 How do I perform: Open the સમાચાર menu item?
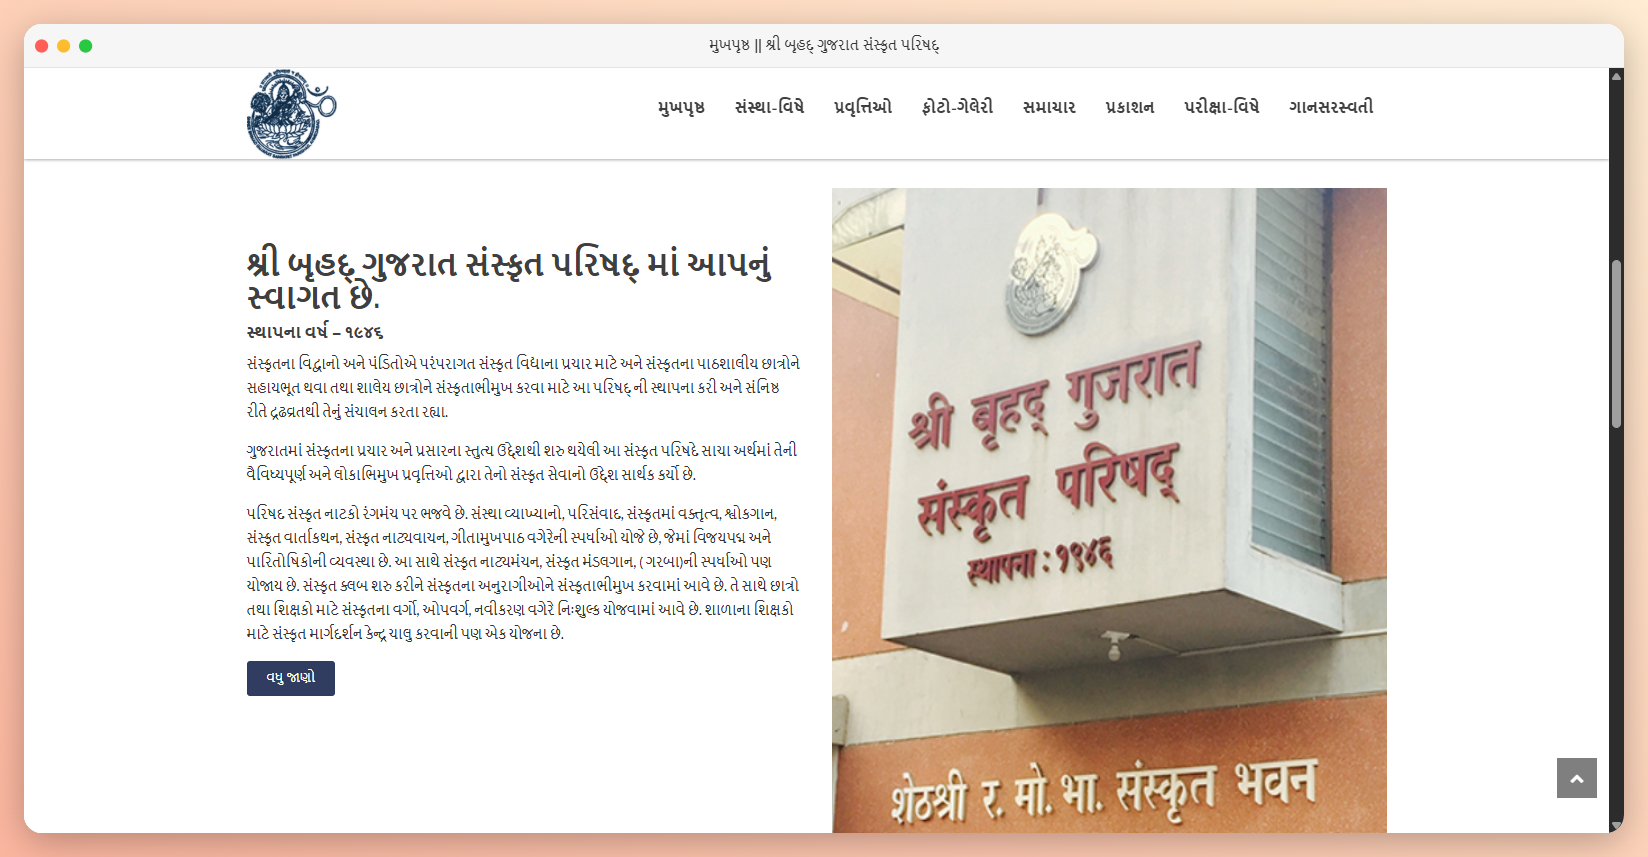point(1049,107)
